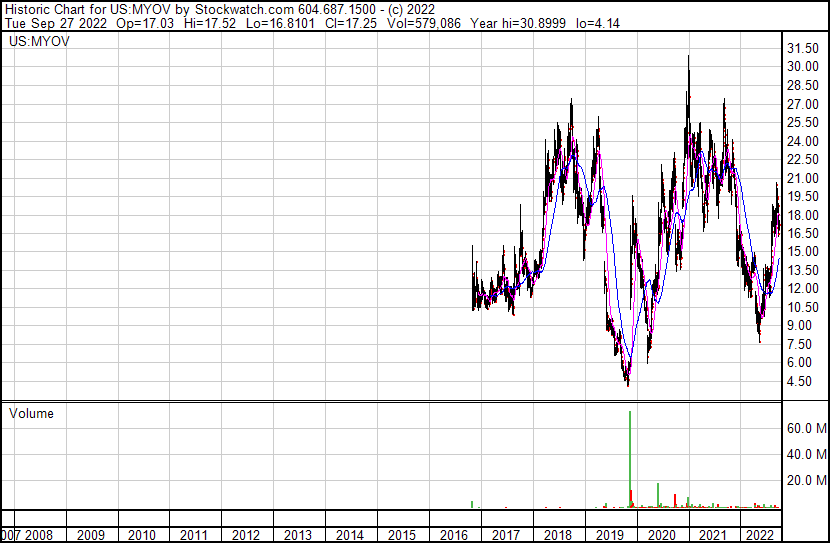The image size is (830, 543).
Task: Click the all-time high price peak near 30
Action: click(688, 58)
